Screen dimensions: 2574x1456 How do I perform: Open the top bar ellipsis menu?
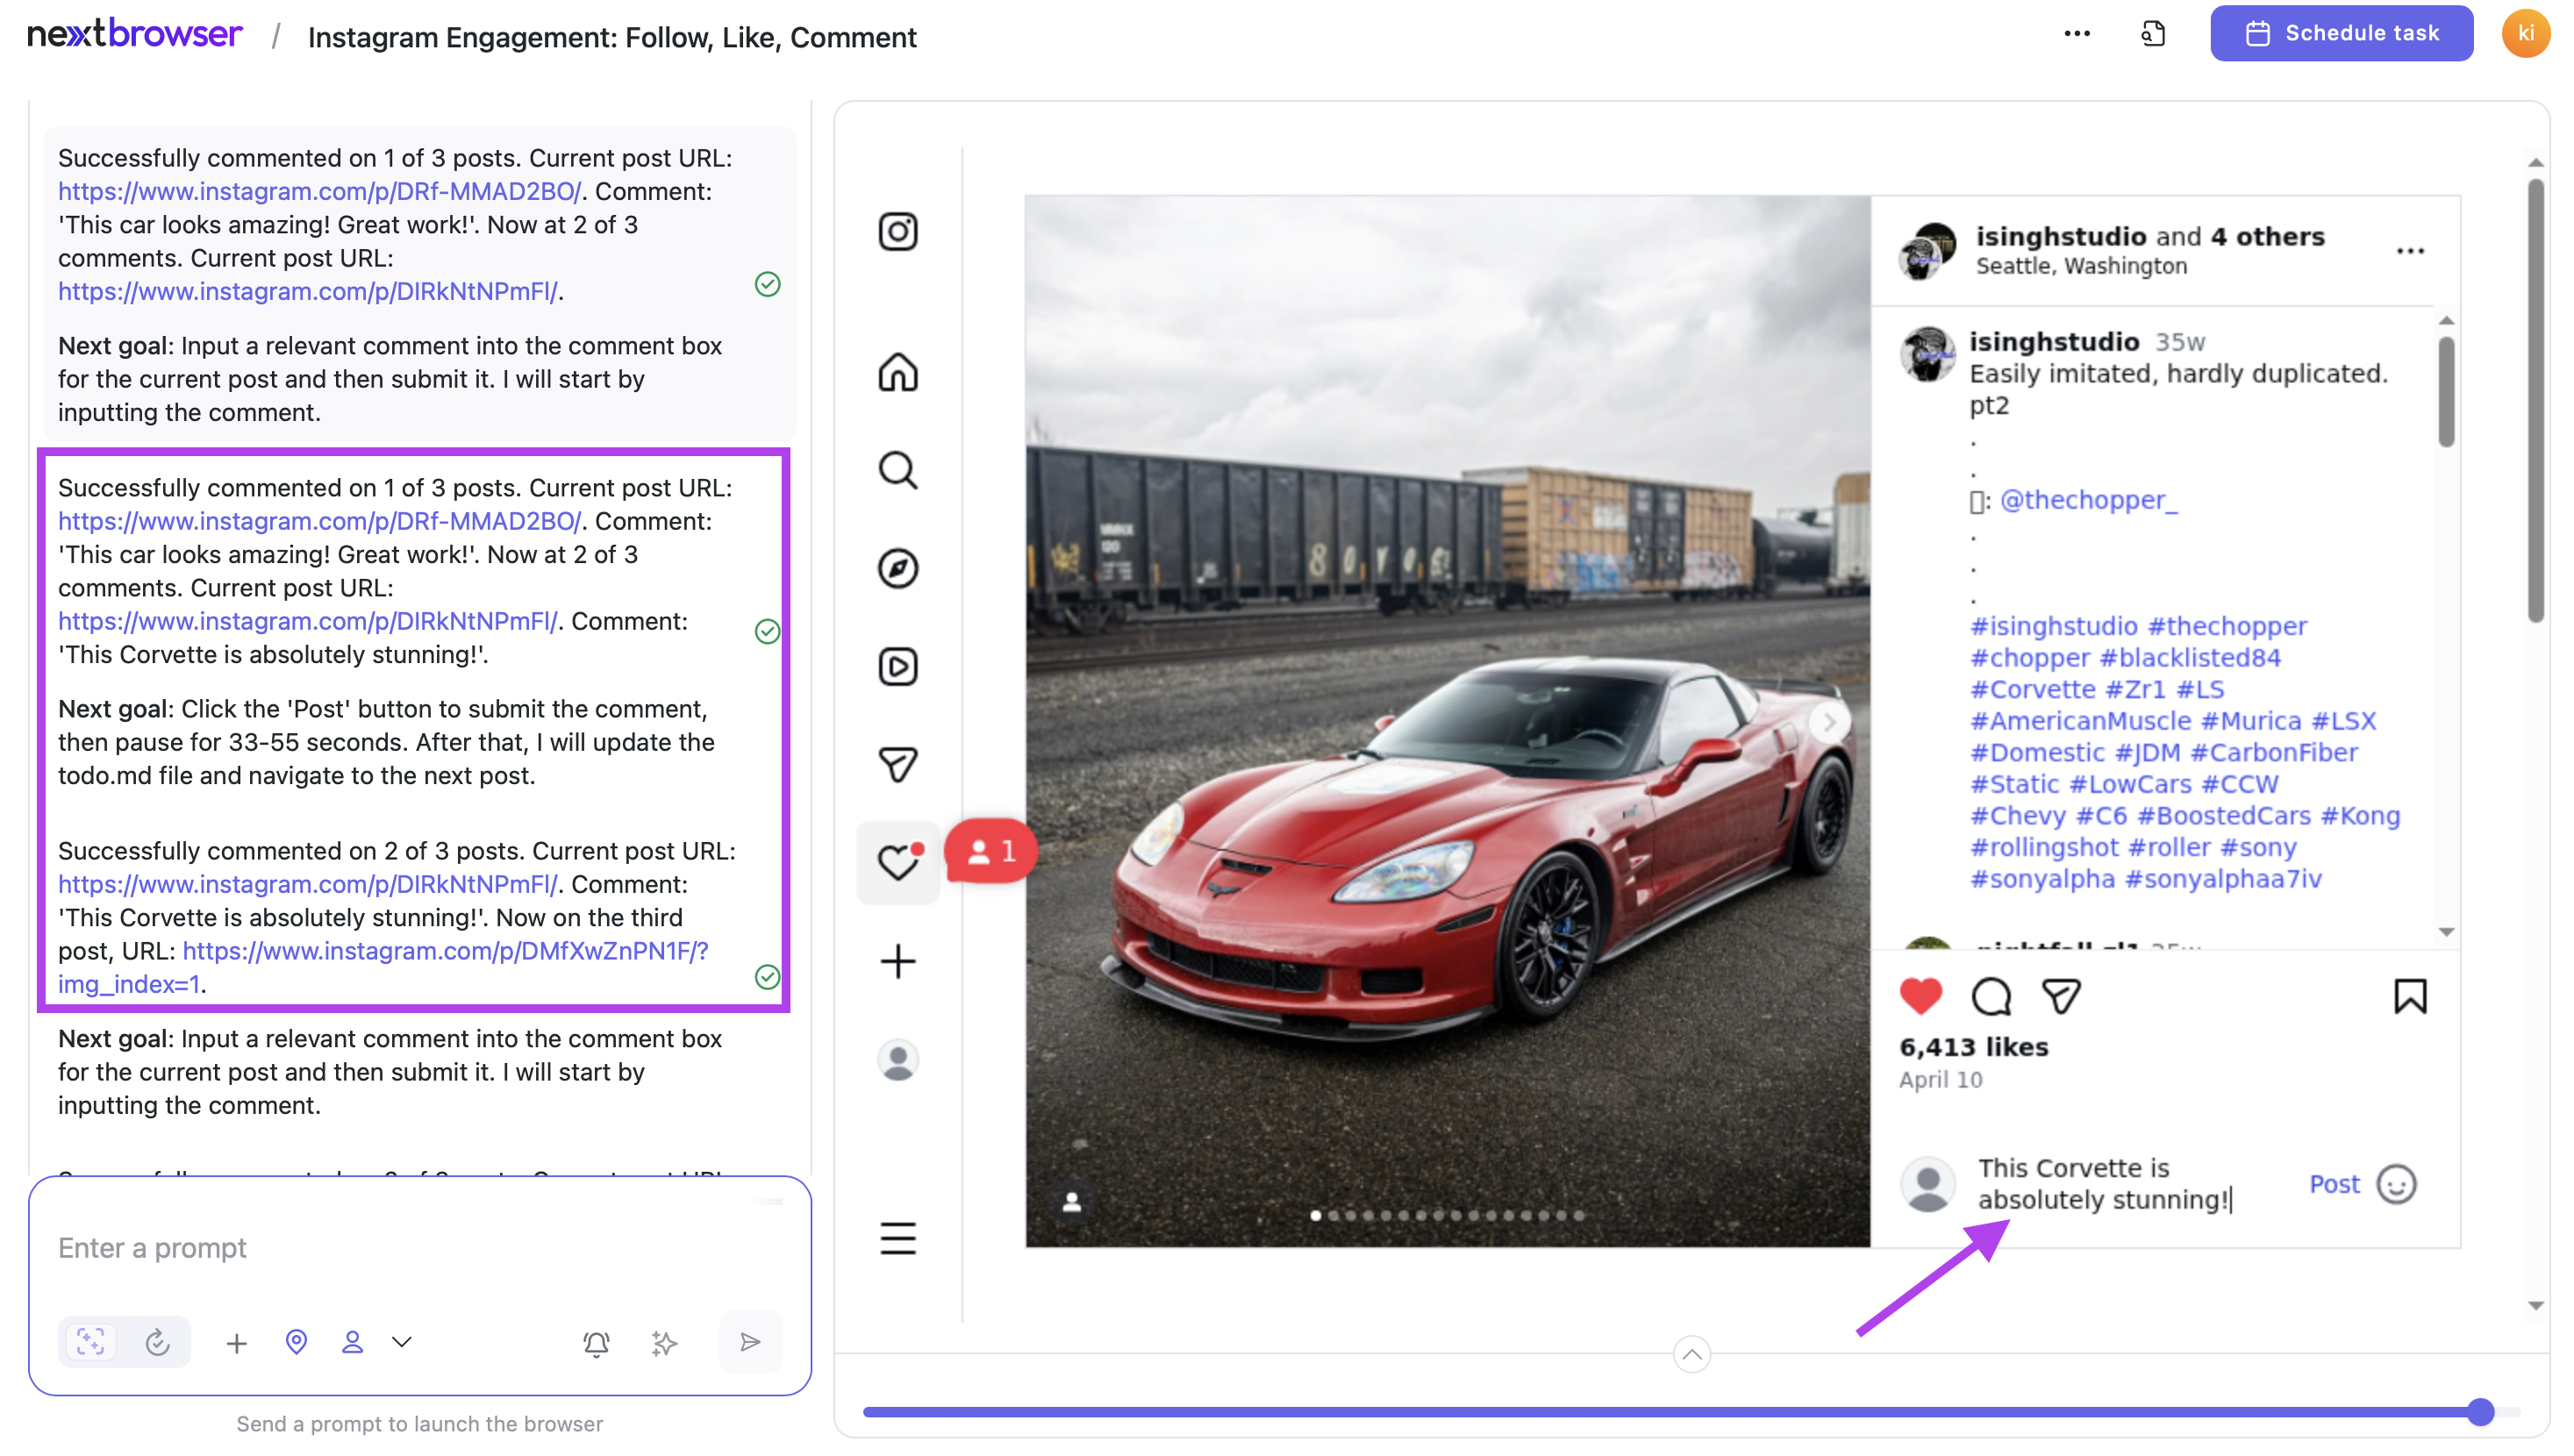point(2076,34)
